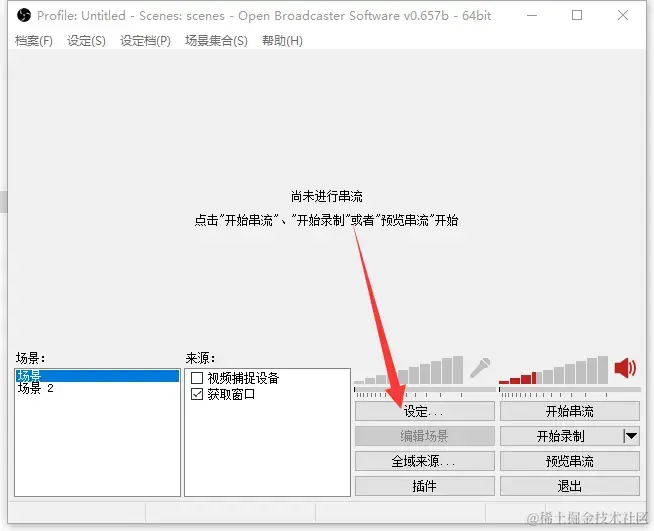654x531 pixels.
Task: Click the 编辑场景 button
Action: click(425, 436)
